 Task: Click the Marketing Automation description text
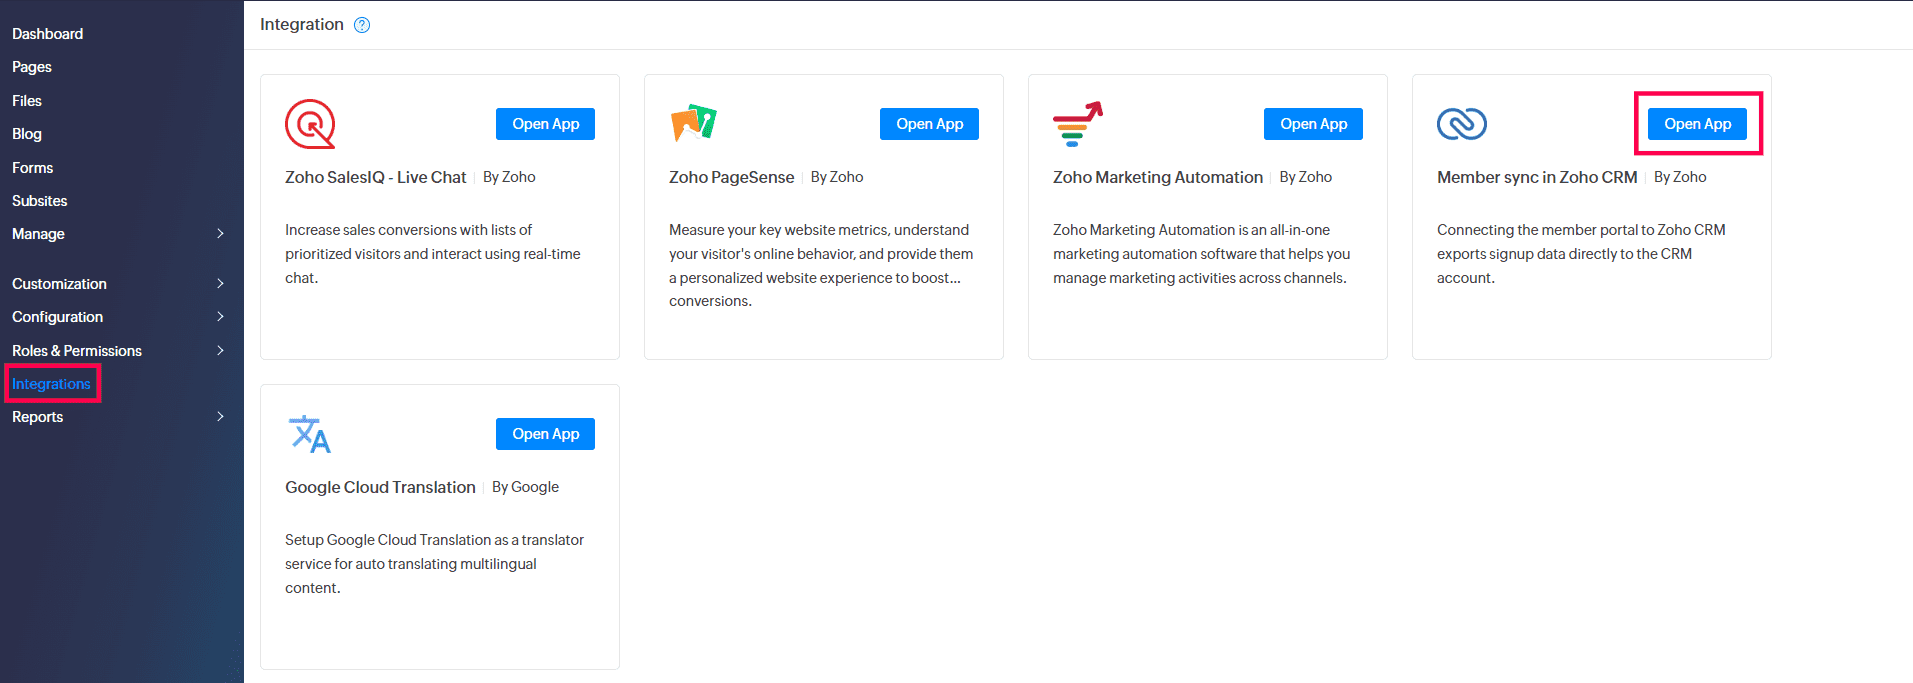pos(1202,254)
